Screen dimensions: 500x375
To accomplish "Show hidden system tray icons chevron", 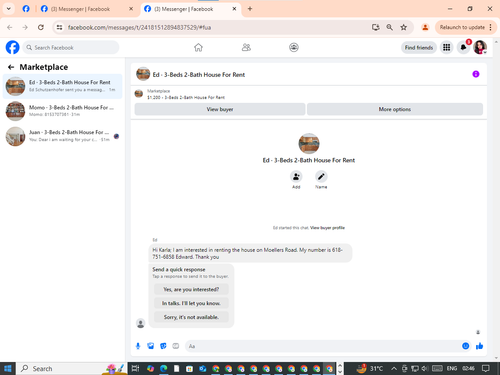I will tap(394, 368).
